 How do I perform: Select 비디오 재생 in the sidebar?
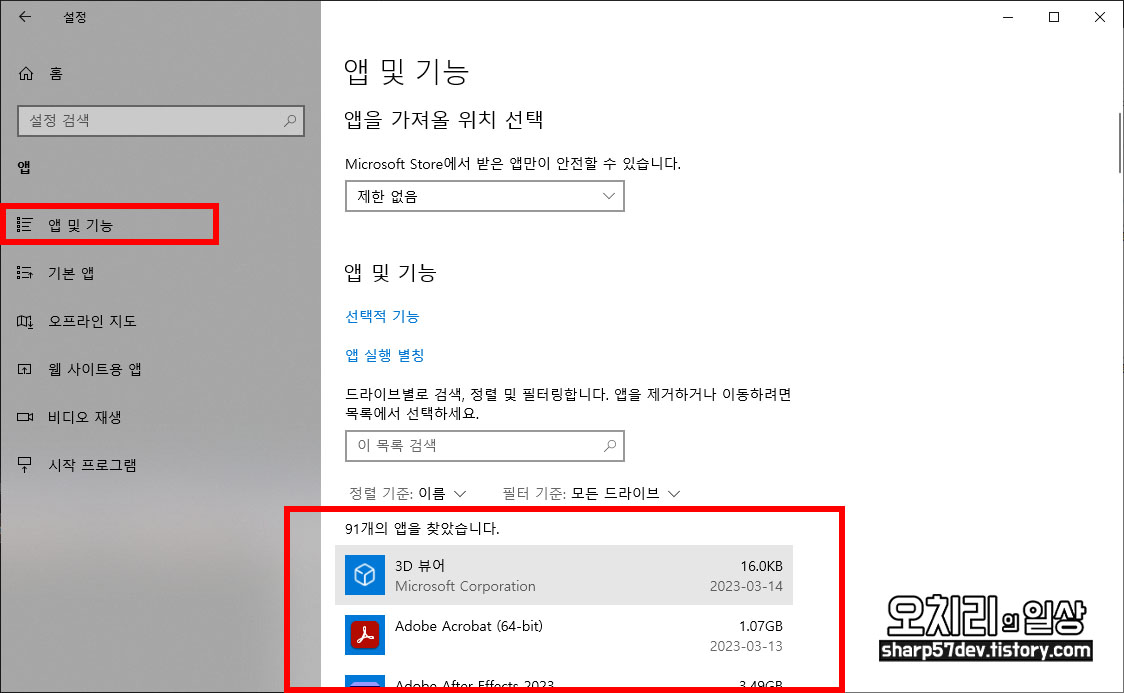point(85,417)
